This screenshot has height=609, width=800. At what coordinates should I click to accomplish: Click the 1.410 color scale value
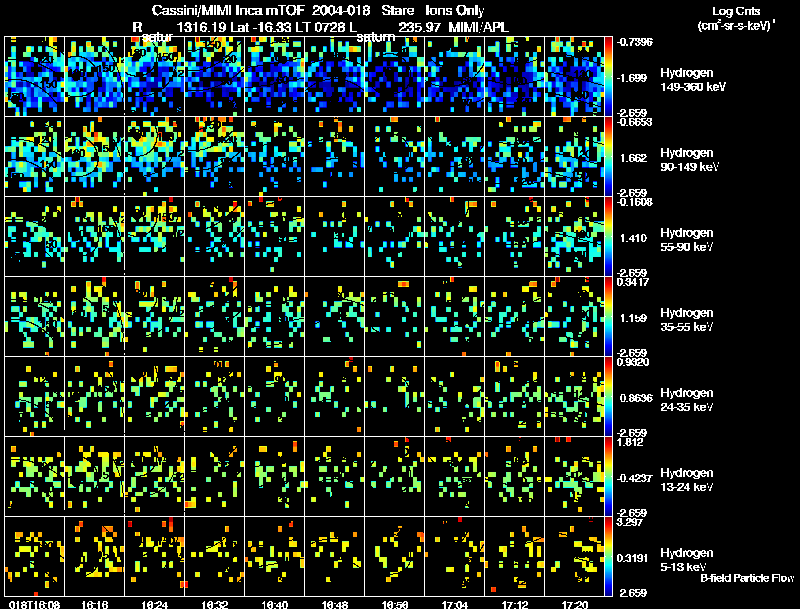pyautogui.click(x=633, y=238)
